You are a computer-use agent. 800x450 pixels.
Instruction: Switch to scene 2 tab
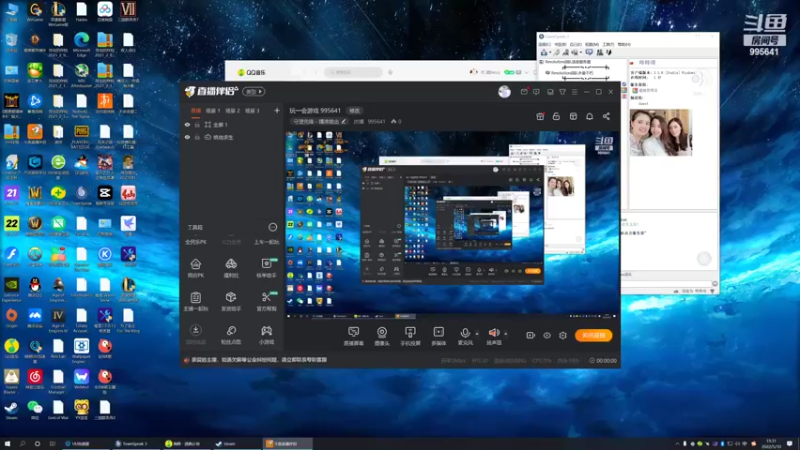coord(233,111)
